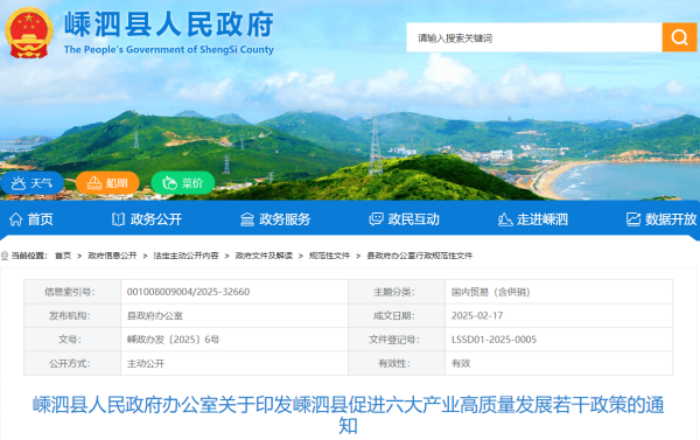Click the national emblem logo
Screen dimensions: 700x440
pyautogui.click(x=29, y=33)
